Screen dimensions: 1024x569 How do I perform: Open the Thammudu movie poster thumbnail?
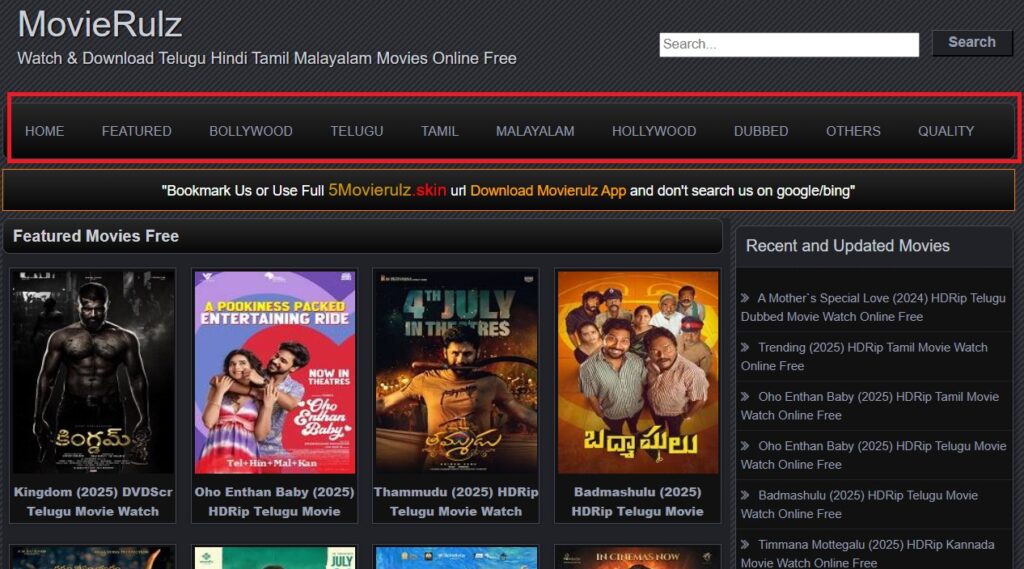click(456, 372)
